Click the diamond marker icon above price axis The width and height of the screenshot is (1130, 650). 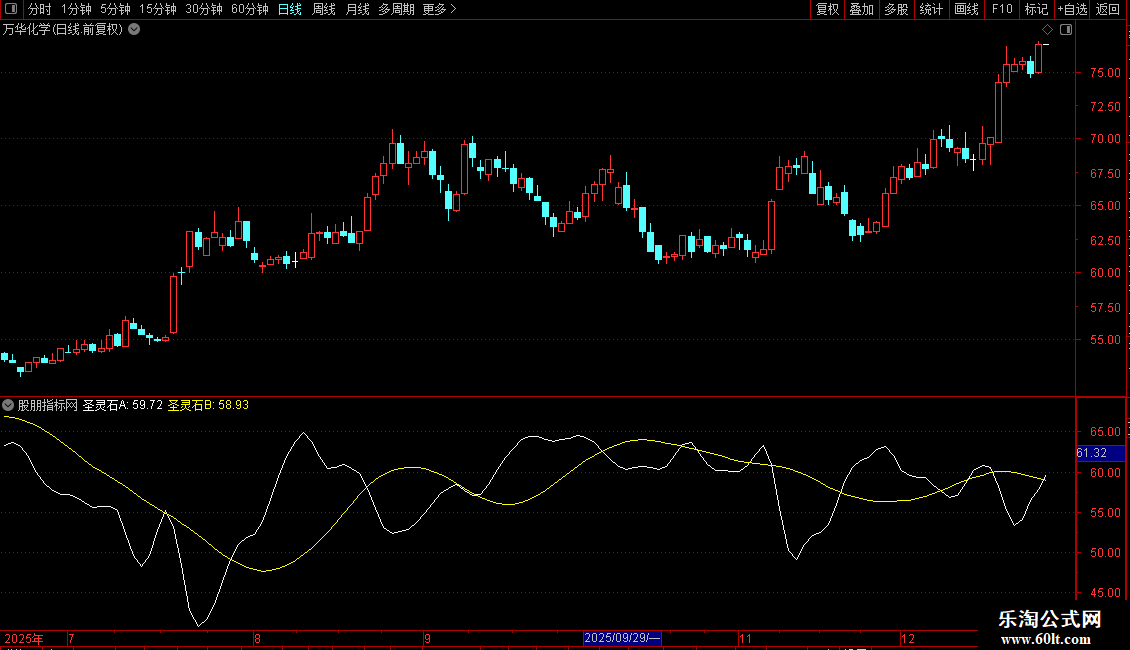click(1047, 30)
